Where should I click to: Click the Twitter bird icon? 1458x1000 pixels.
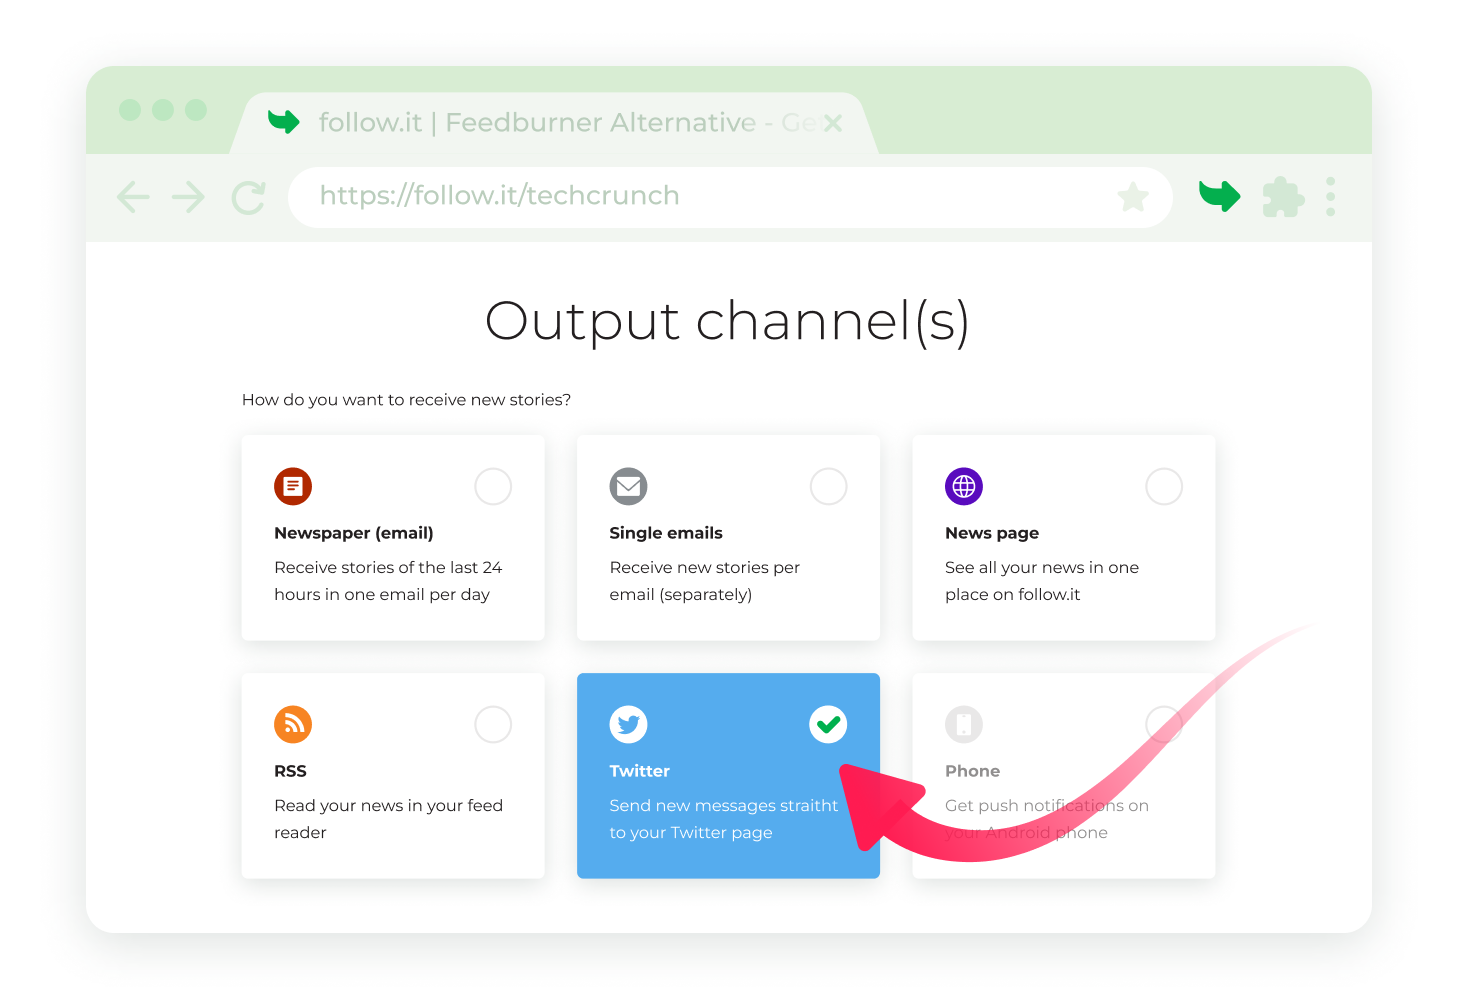click(629, 724)
